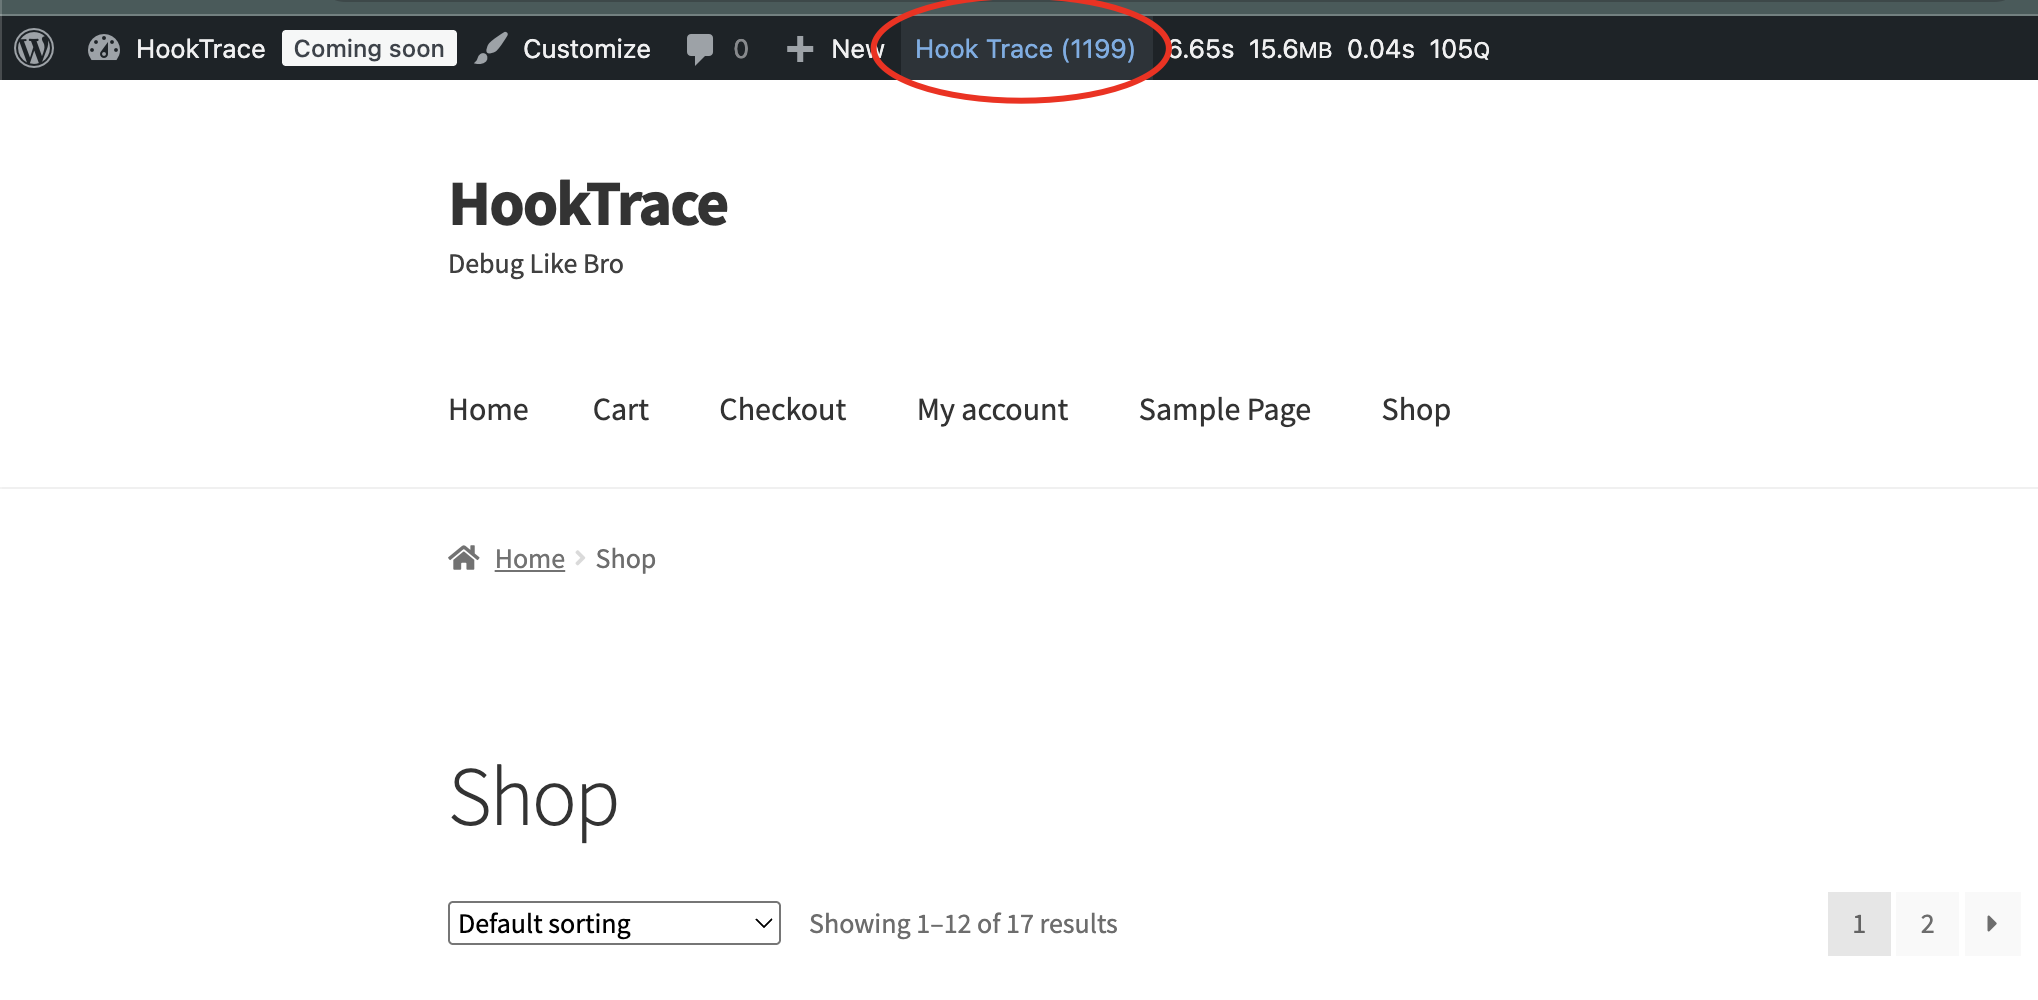This screenshot has height=1000, width=2038.
Task: Open the Default sorting dropdown
Action: tap(613, 923)
